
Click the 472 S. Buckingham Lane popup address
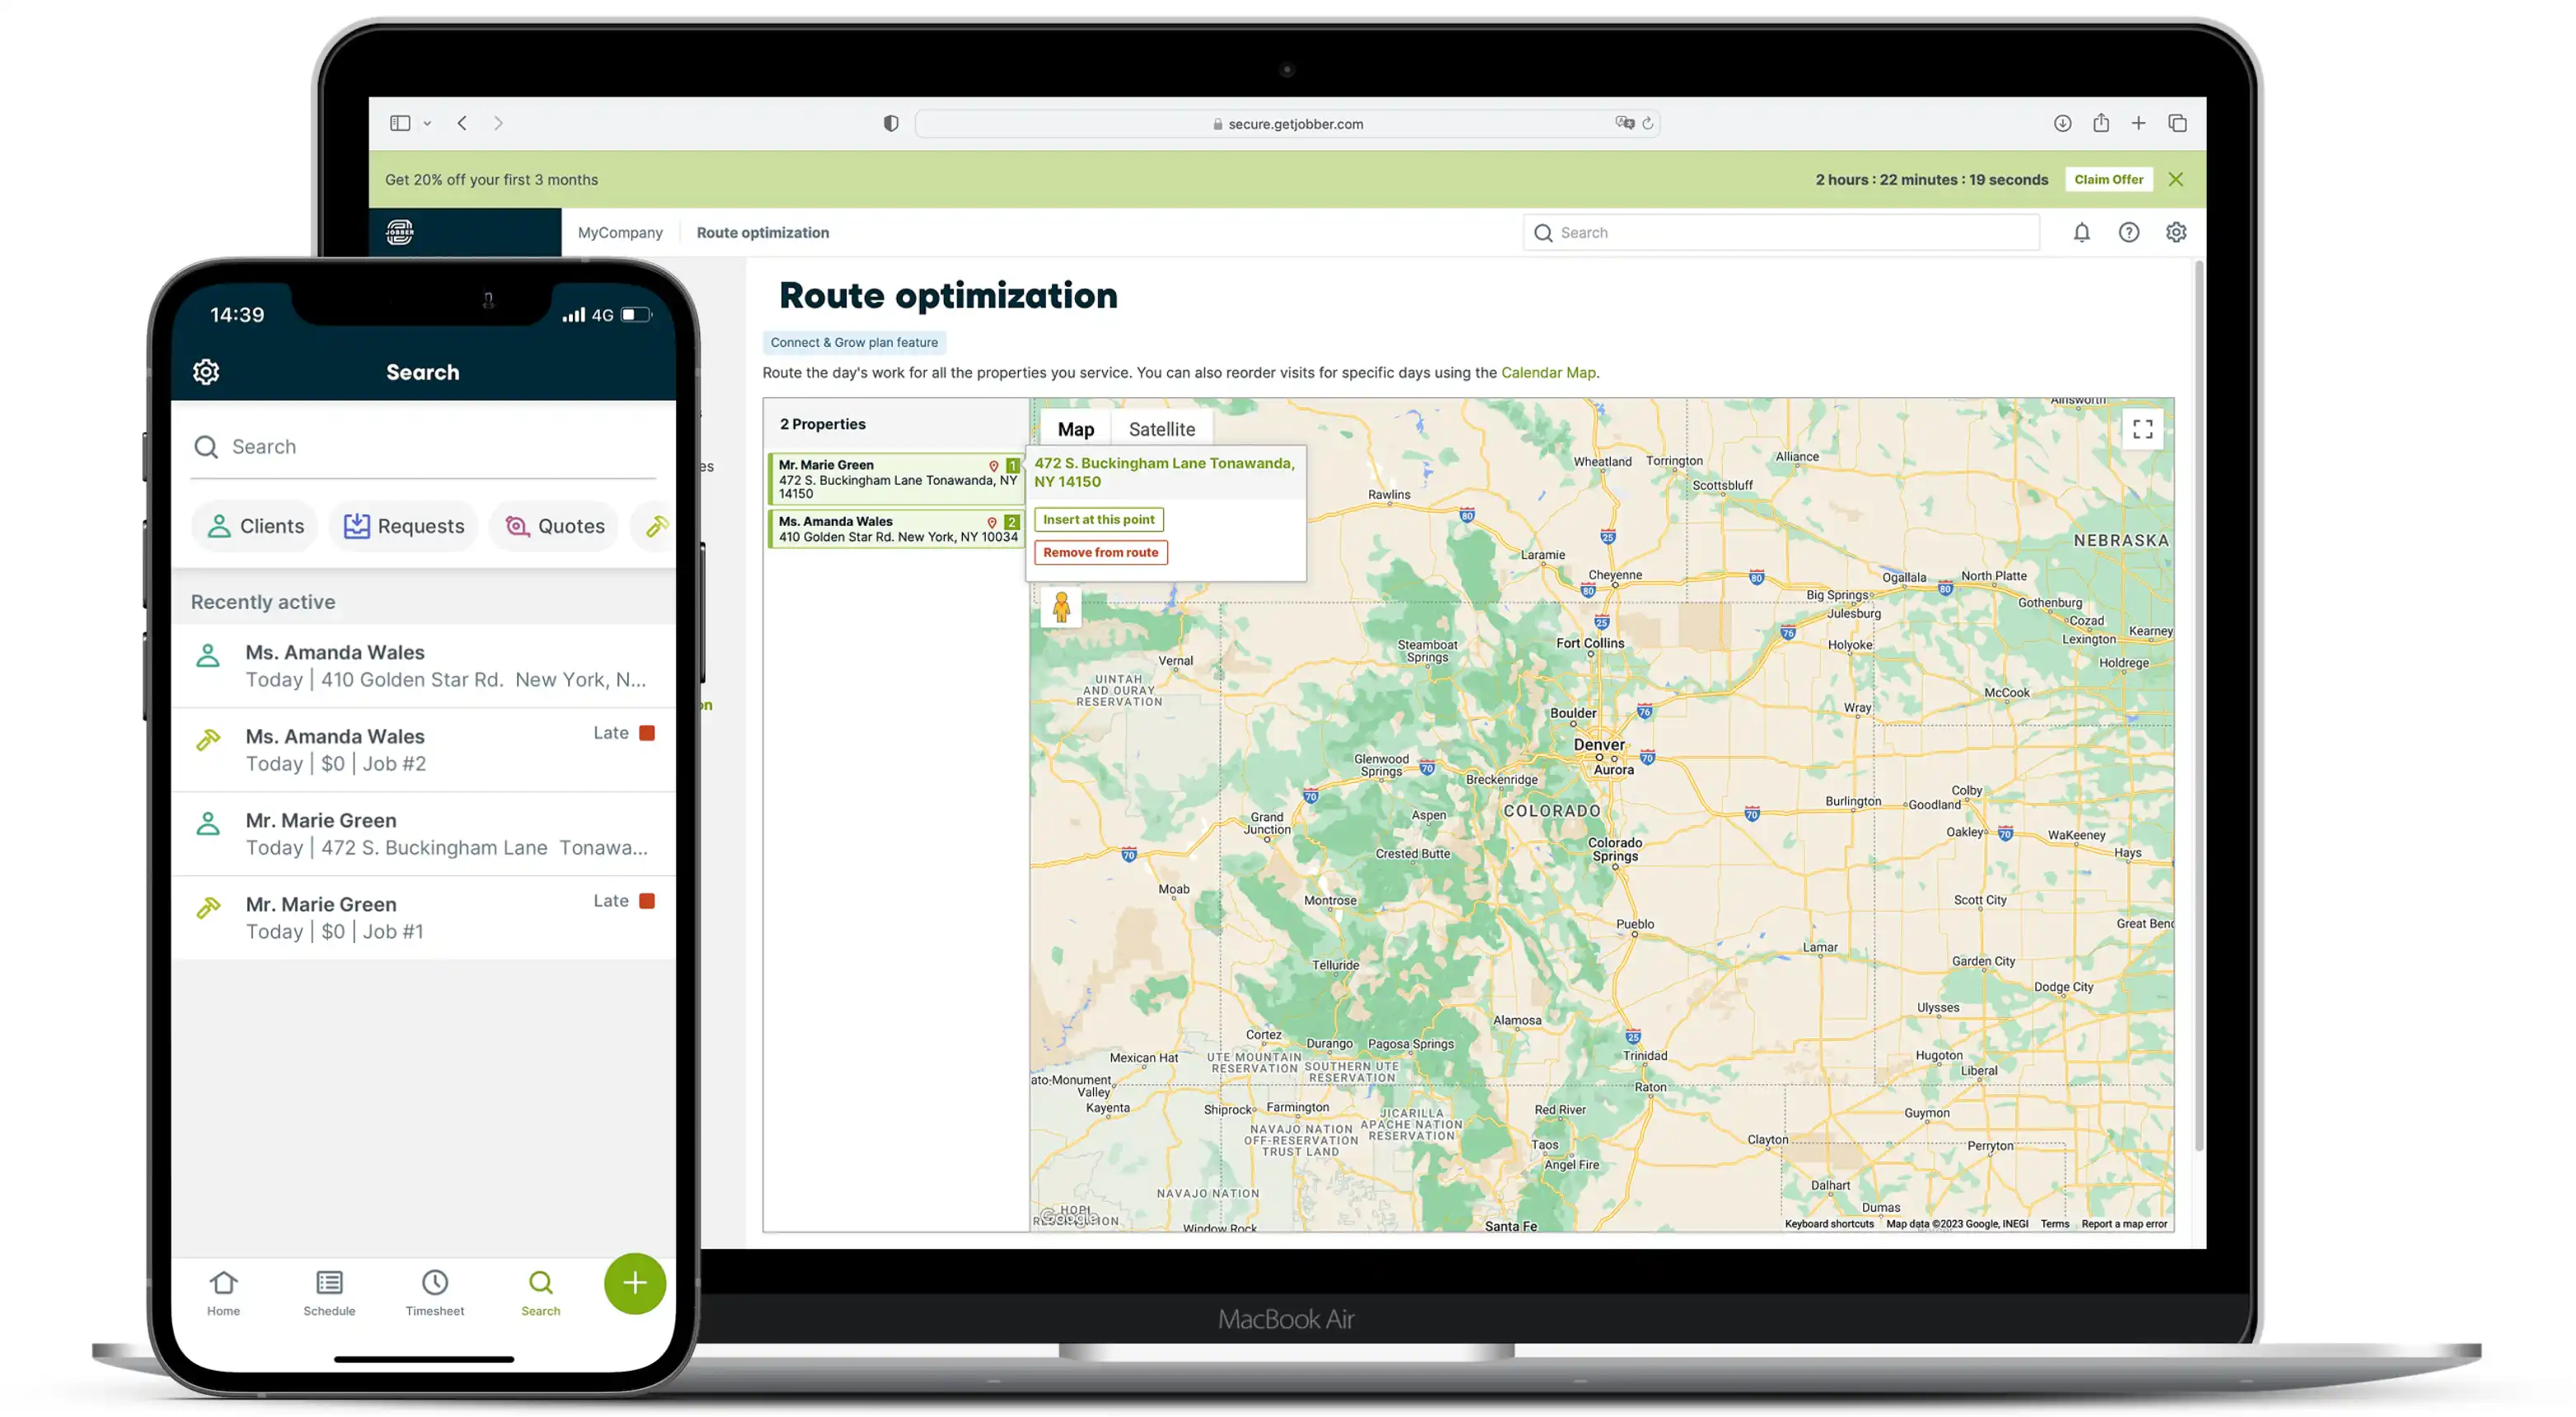1164,472
